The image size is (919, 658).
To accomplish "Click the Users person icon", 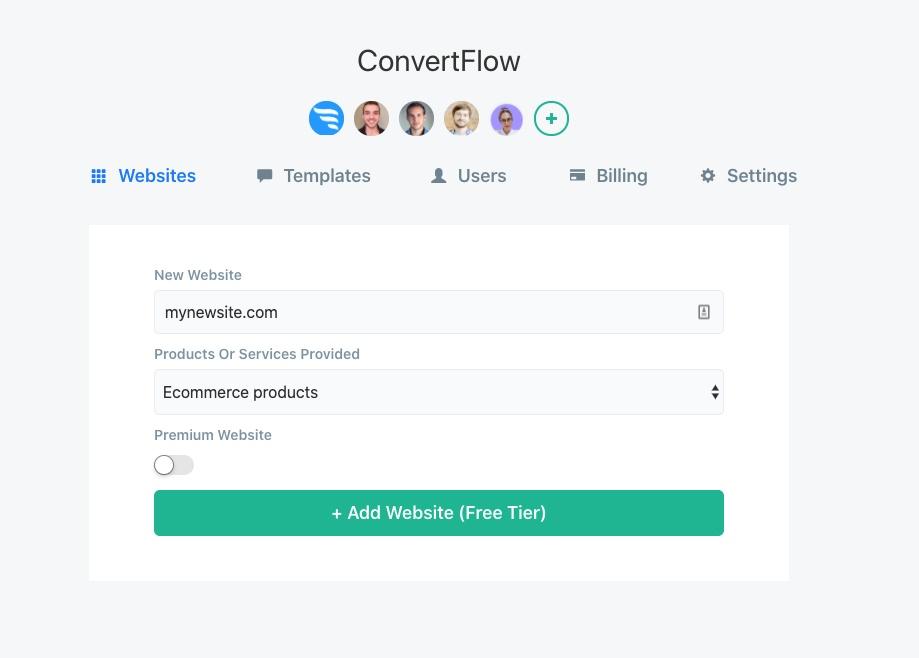I will click(438, 176).
